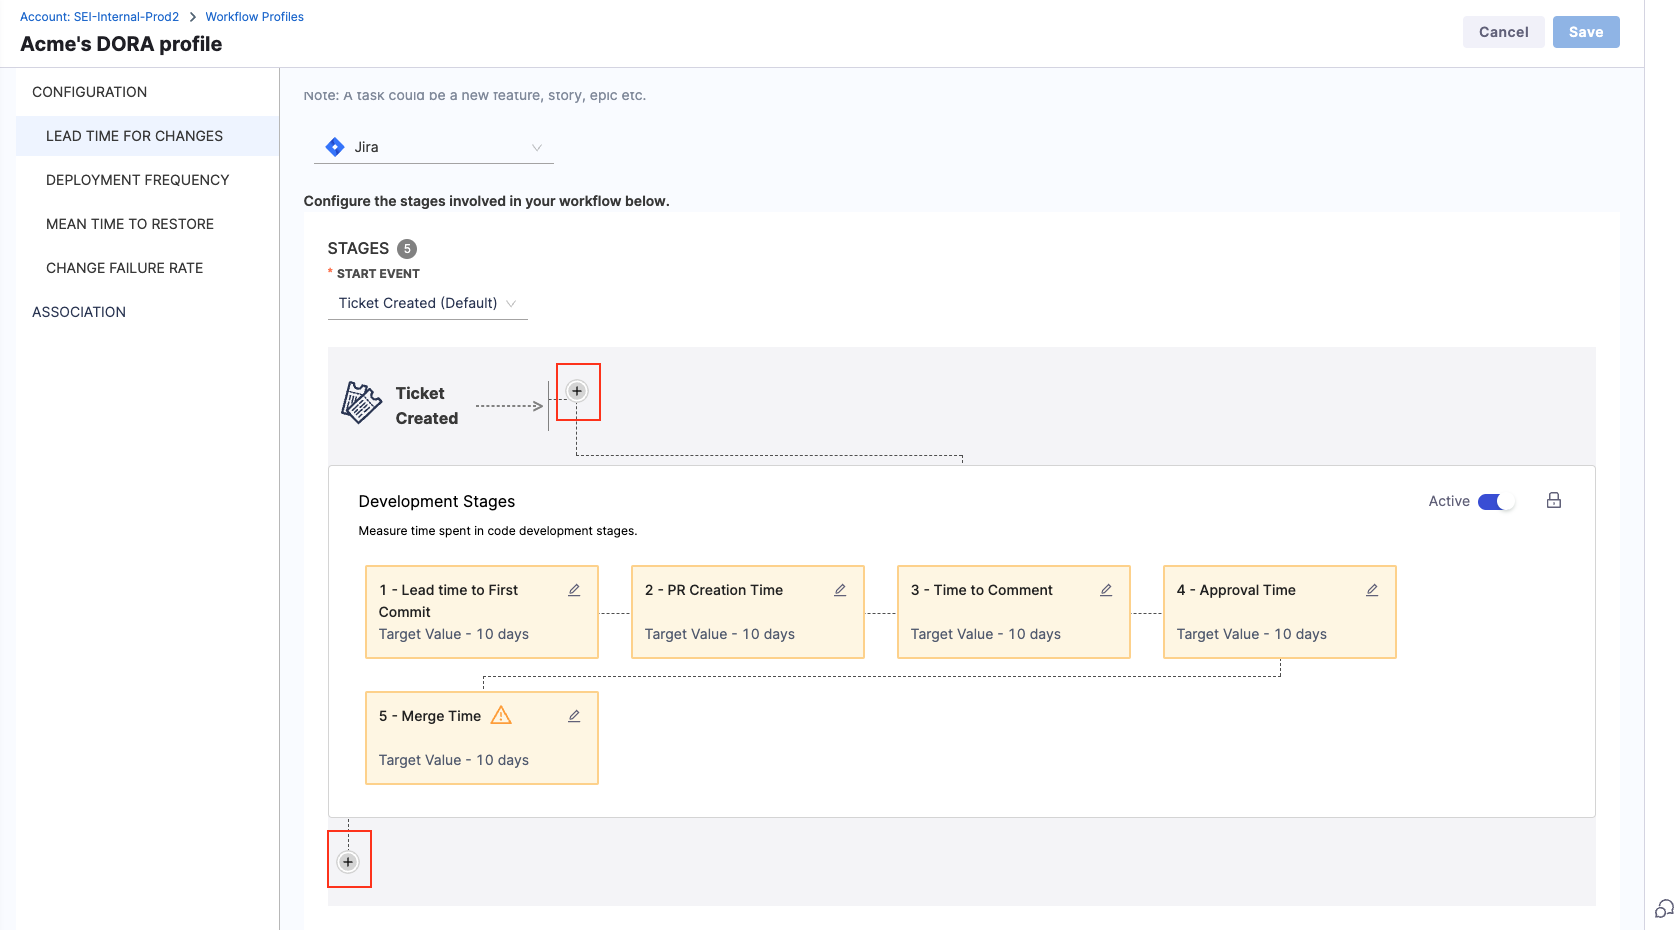Follow the Workflow Profiles breadcrumb link

coord(254,17)
